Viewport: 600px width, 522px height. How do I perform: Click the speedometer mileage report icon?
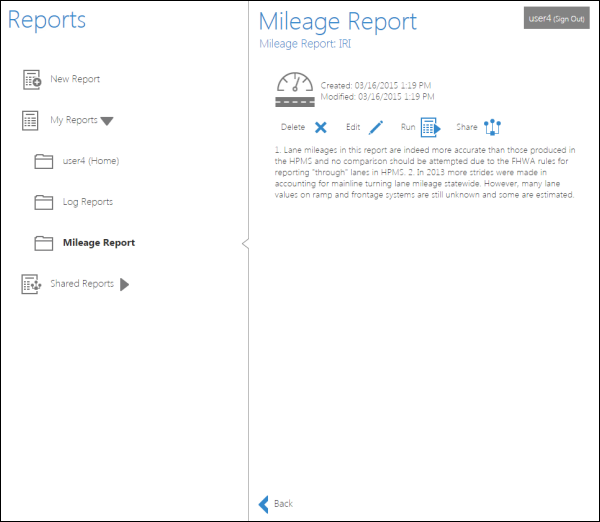[295, 89]
